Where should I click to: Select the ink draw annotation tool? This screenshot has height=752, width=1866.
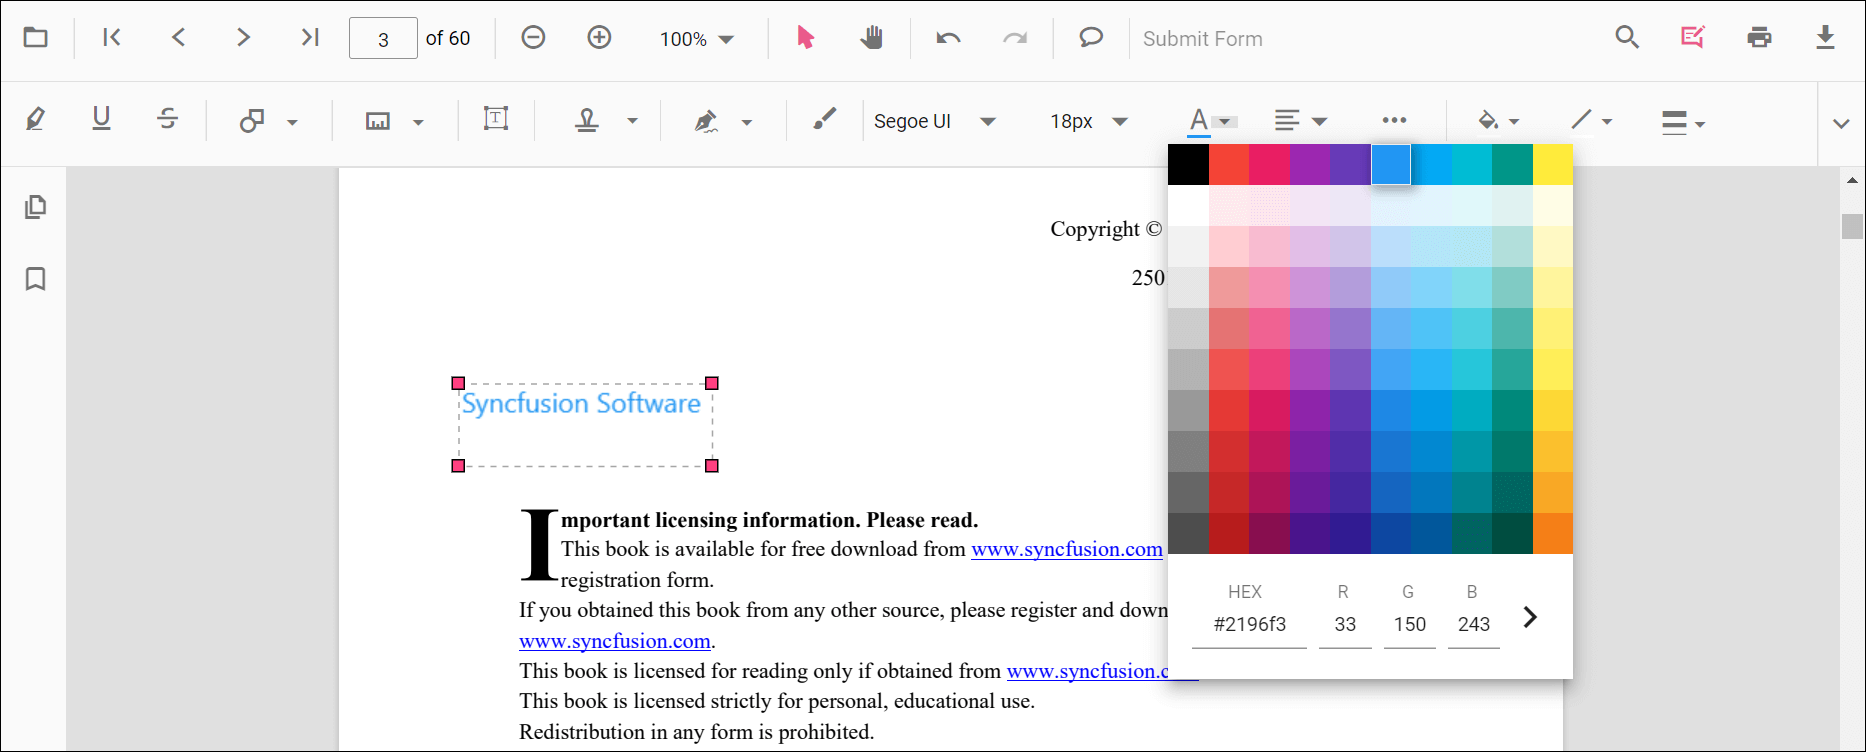824,120
